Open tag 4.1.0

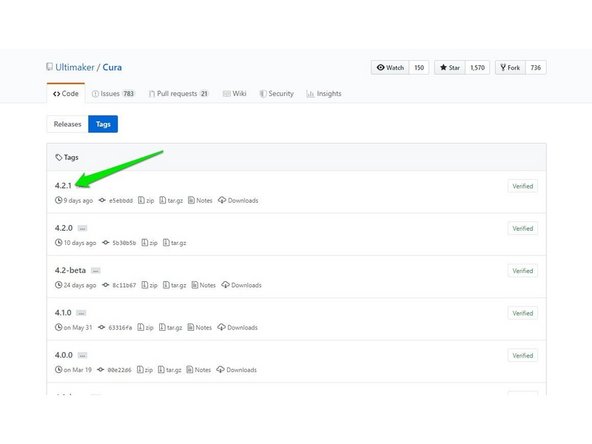click(x=63, y=313)
